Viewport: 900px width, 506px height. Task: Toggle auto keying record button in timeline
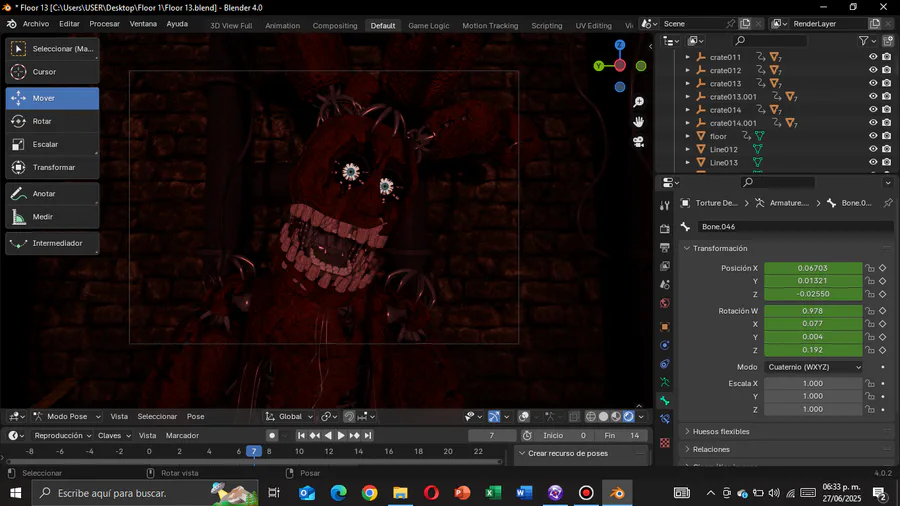(272, 435)
